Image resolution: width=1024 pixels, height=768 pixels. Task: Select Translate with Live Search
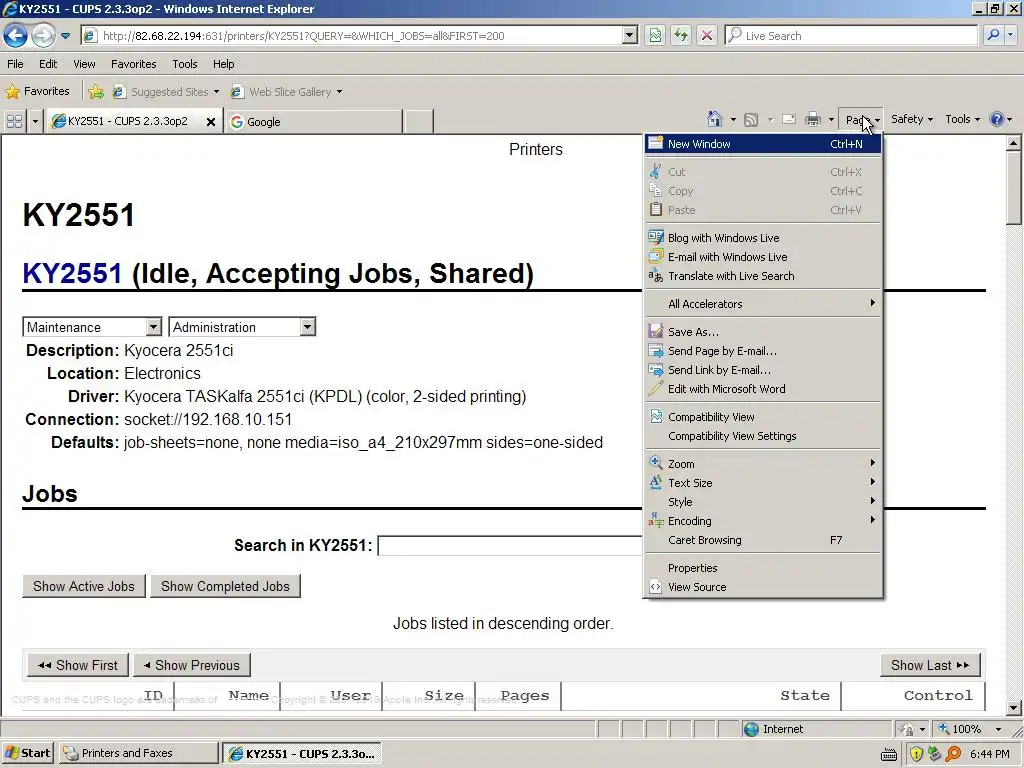pyautogui.click(x=763, y=276)
